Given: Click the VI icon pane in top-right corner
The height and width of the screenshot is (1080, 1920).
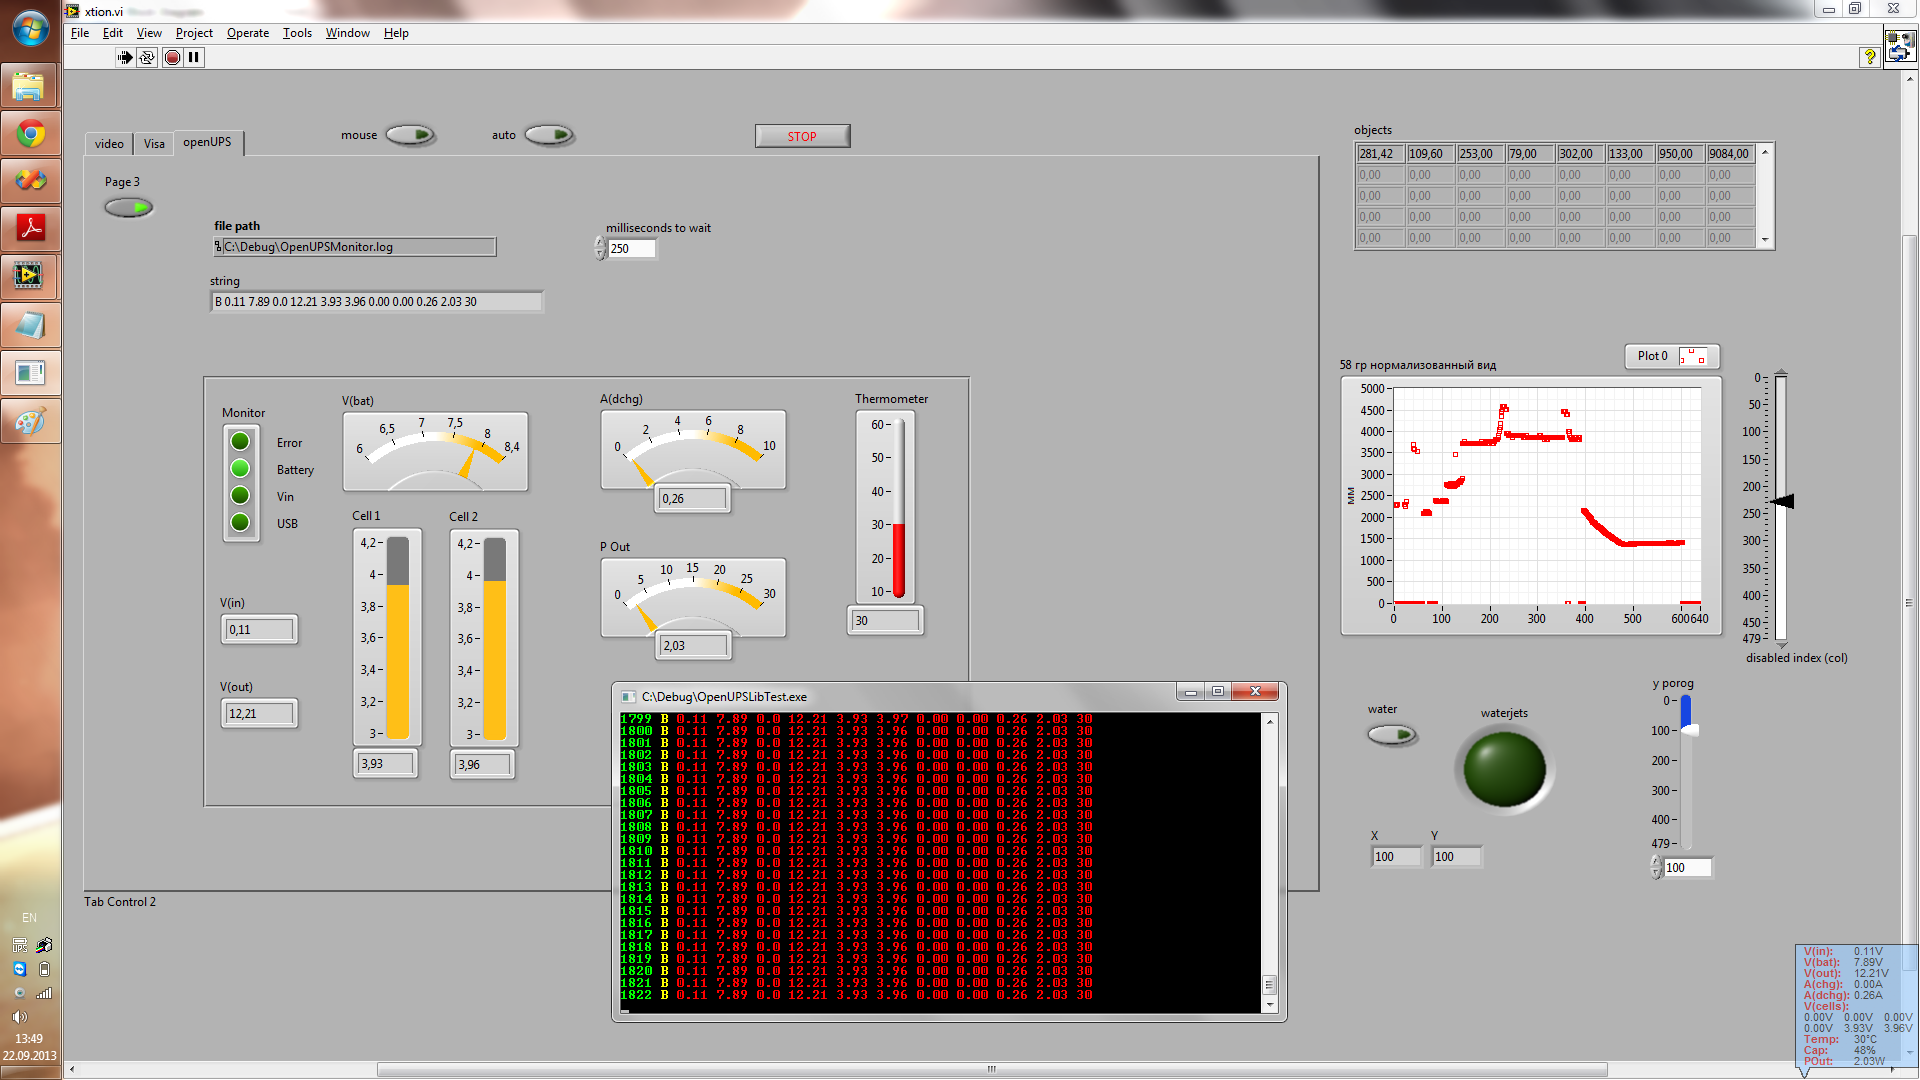Looking at the screenshot, I should [x=1900, y=47].
